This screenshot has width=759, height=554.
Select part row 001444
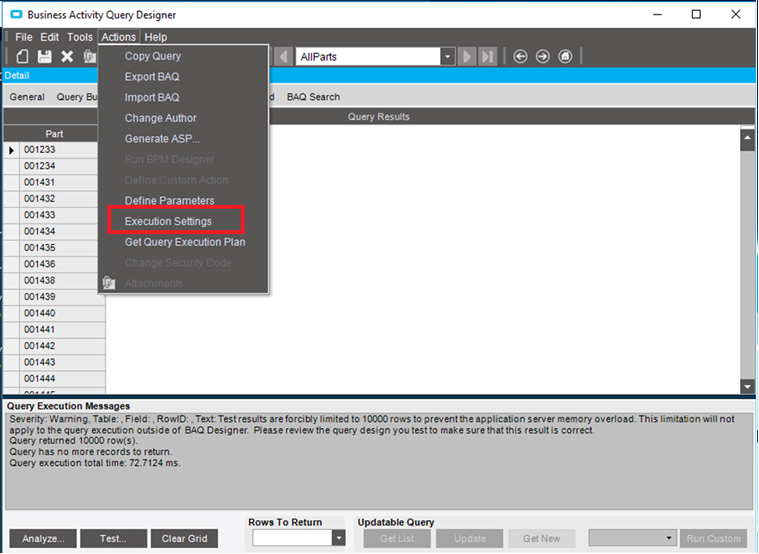point(62,379)
